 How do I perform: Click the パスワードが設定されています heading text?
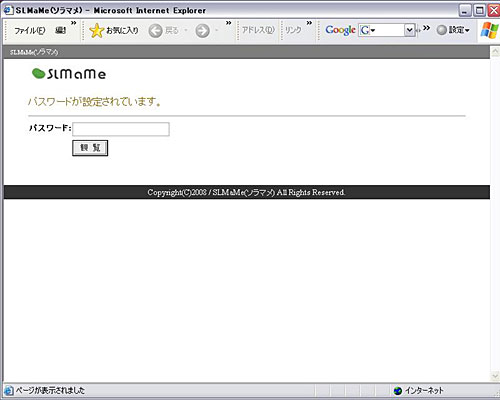click(x=94, y=101)
